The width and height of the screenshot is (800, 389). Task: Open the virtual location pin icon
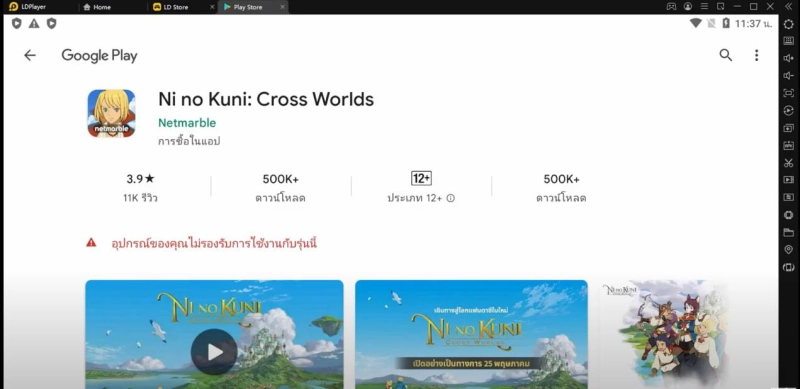(788, 250)
